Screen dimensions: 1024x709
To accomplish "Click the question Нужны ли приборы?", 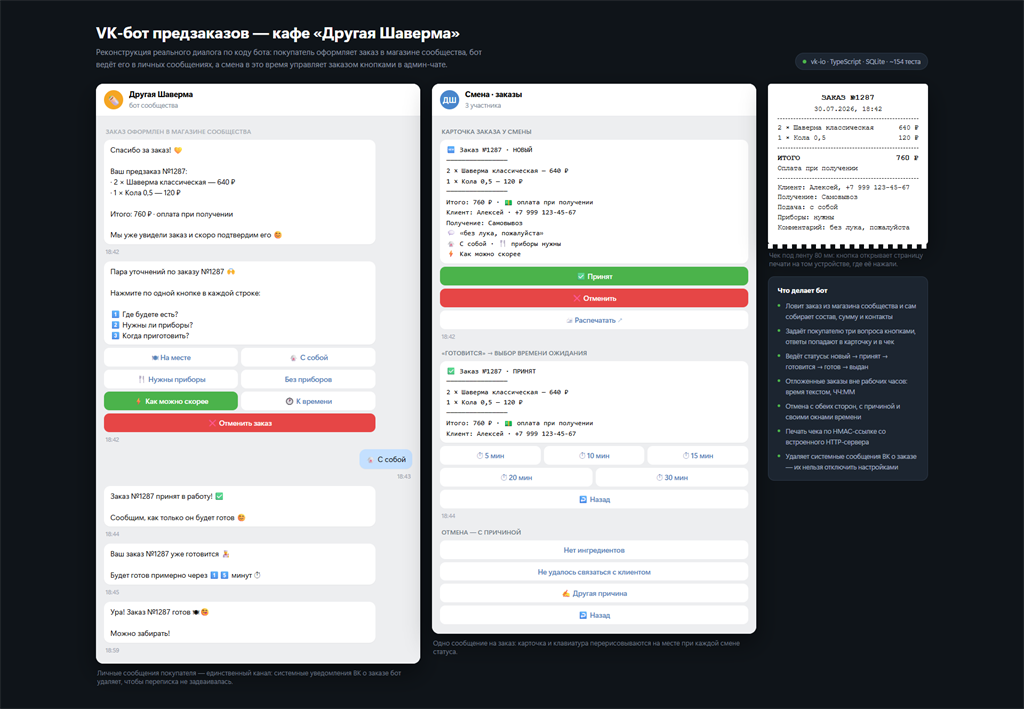I will pyautogui.click(x=157, y=324).
